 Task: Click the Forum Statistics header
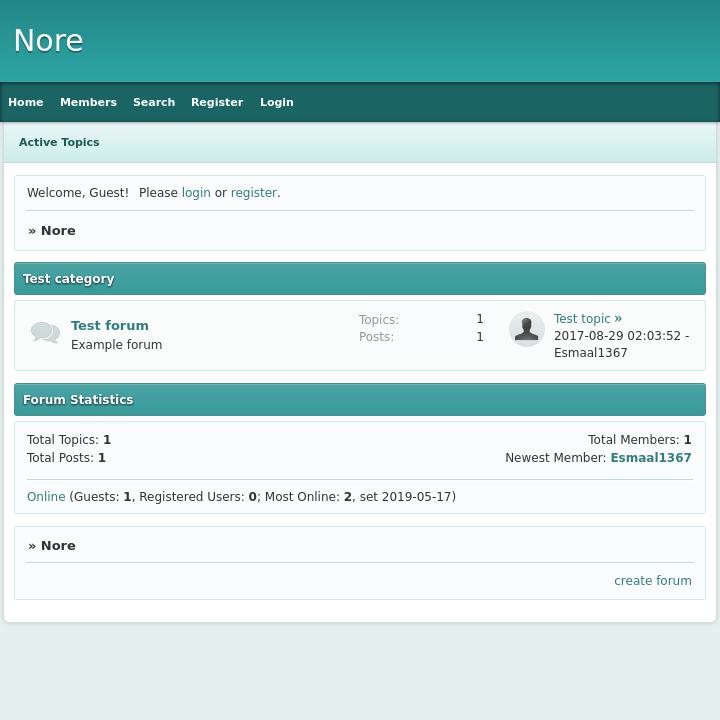click(x=78, y=400)
